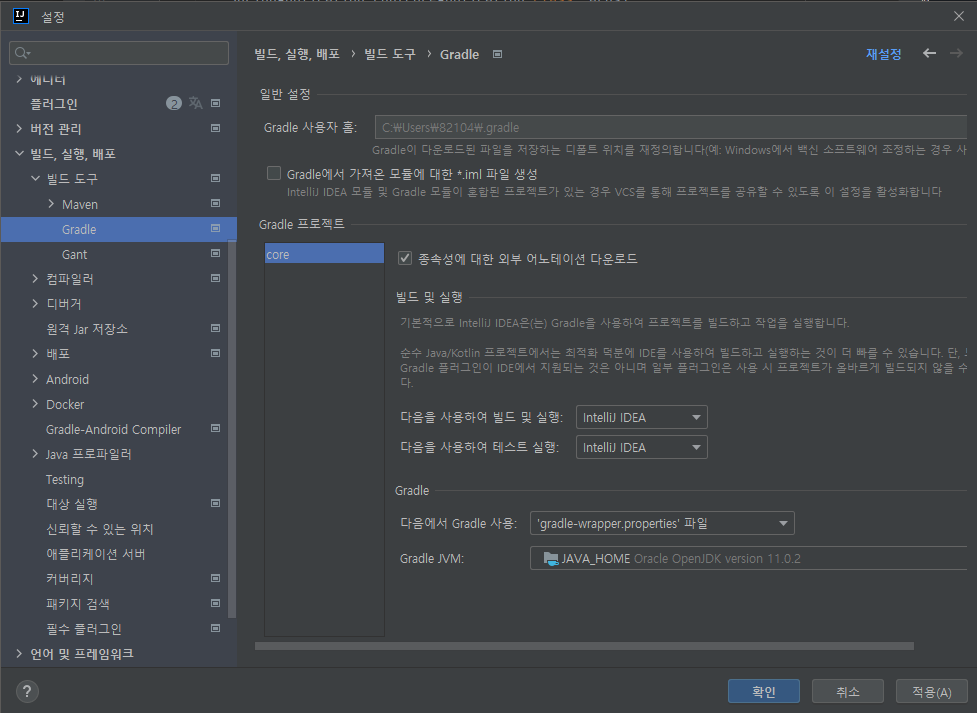The image size is (977, 713).
Task: Go back with the left arrow
Action: click(929, 54)
